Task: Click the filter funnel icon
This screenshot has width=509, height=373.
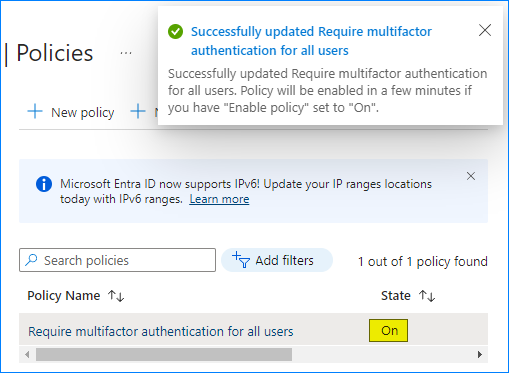Action: pos(241,260)
